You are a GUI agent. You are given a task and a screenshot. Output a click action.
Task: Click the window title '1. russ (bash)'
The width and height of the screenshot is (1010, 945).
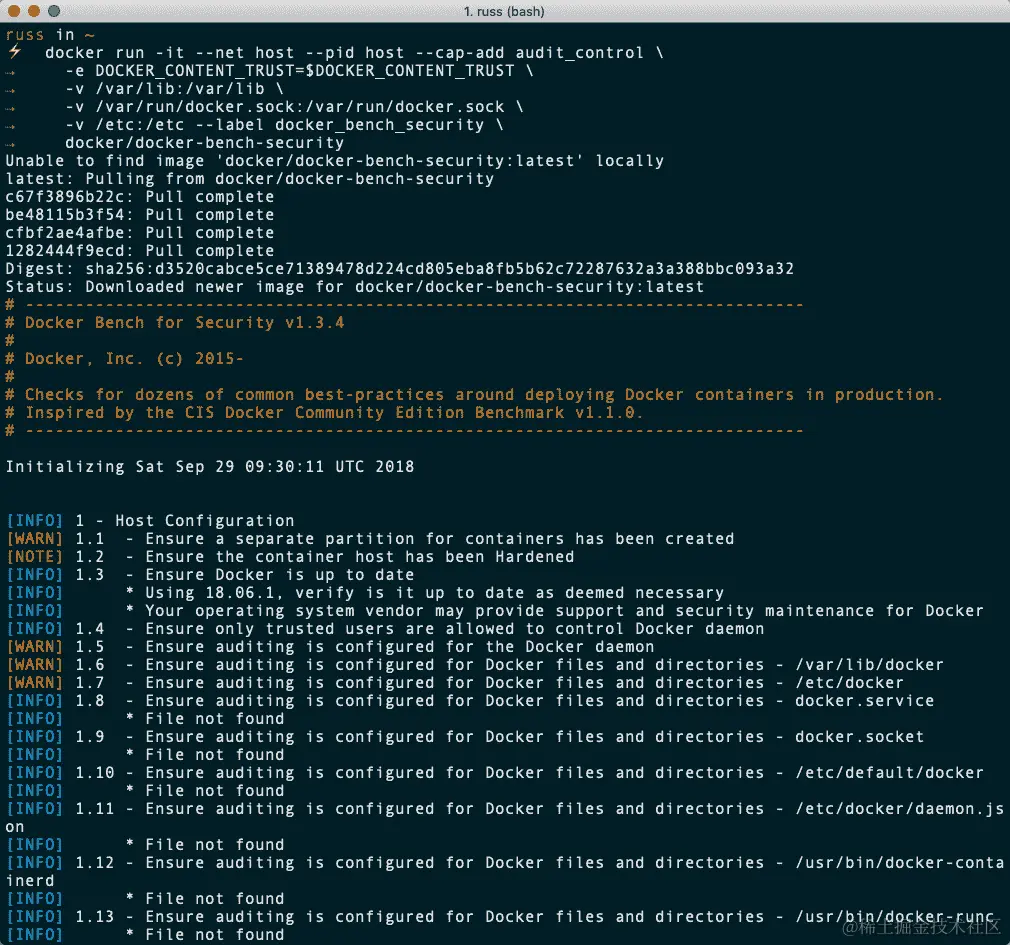click(504, 12)
